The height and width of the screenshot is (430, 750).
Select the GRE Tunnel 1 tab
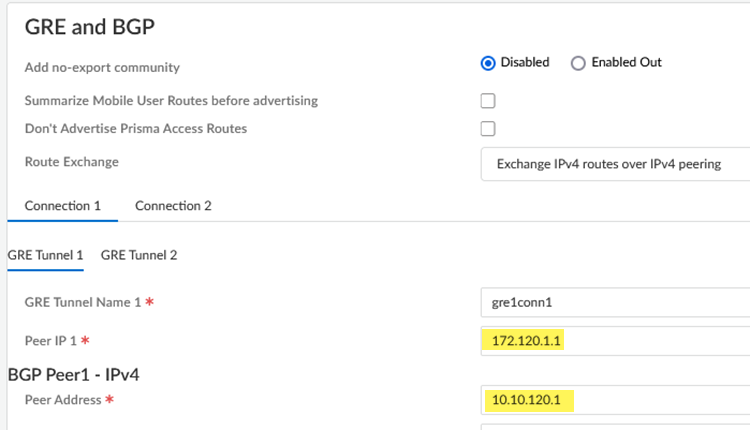[x=45, y=255]
